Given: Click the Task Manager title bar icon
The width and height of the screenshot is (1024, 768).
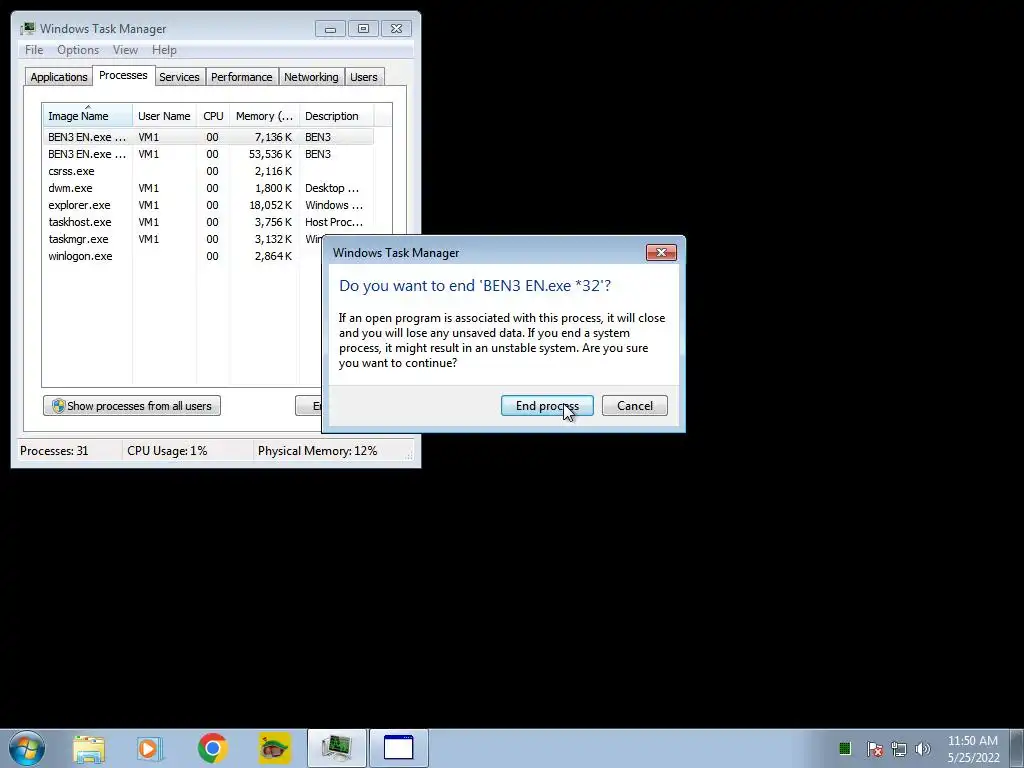Looking at the screenshot, I should tap(27, 29).
